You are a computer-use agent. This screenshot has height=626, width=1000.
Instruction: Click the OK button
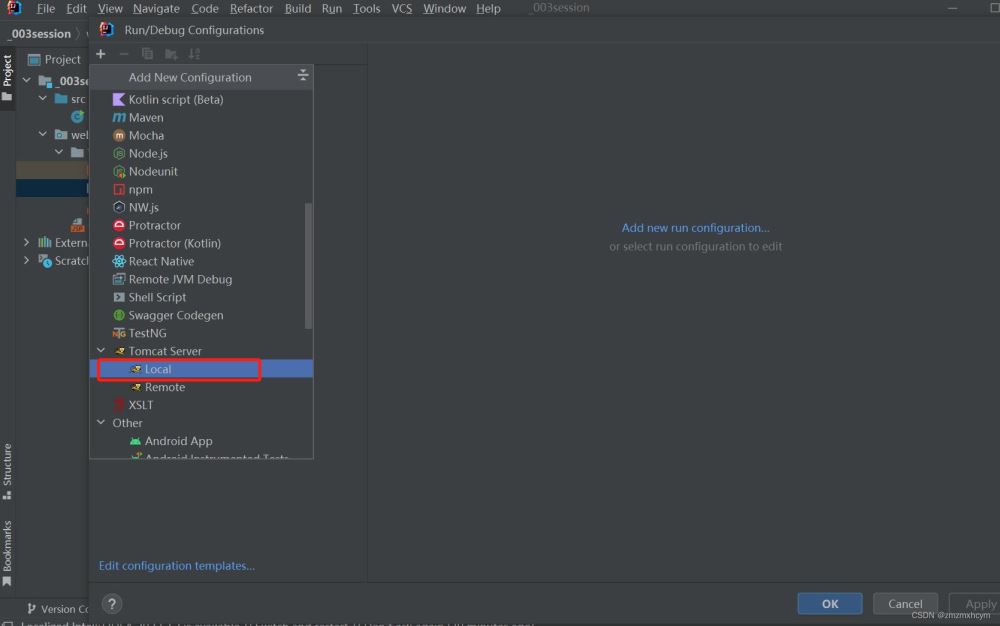click(830, 604)
